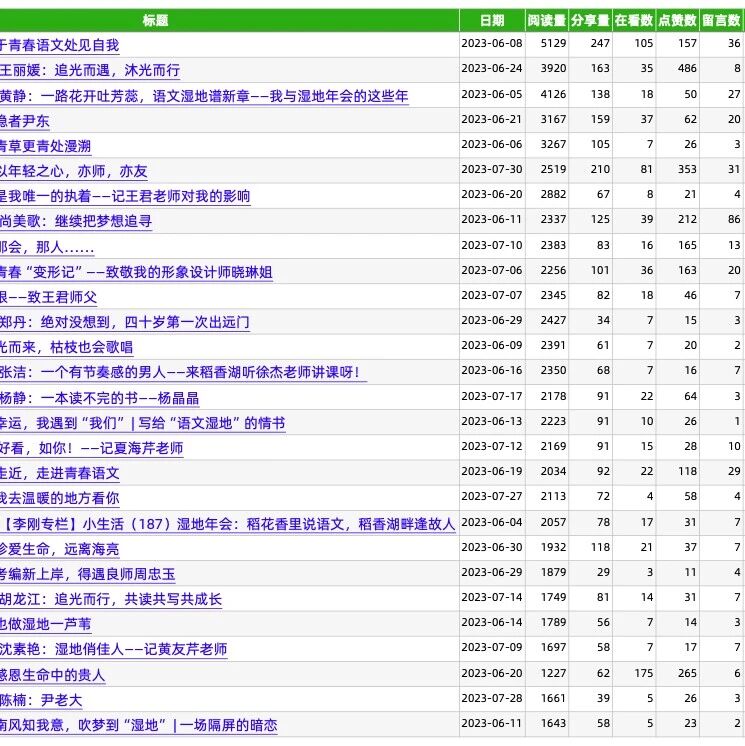Select date cell 2023-07-28
The width and height of the screenshot is (745, 746).
(x=492, y=698)
